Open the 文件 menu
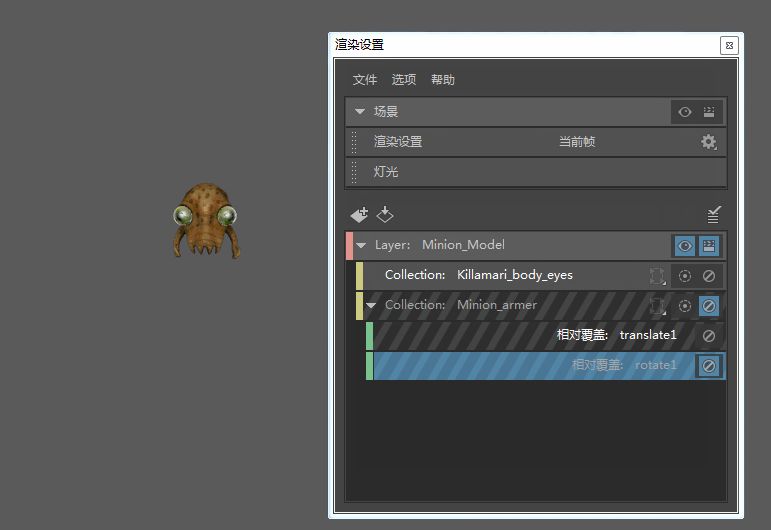Viewport: 771px width, 530px height. 364,80
